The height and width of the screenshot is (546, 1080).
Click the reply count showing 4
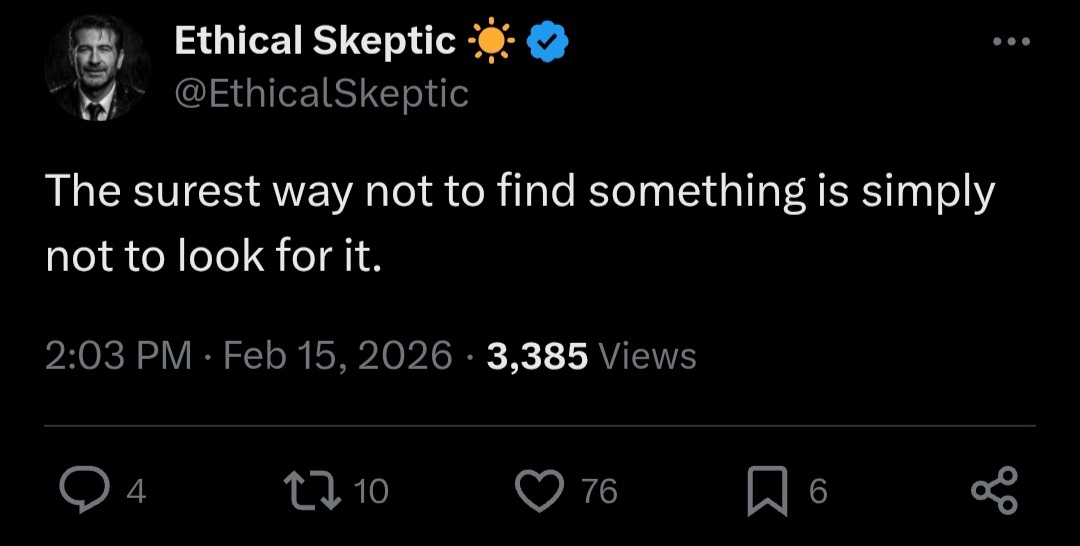tap(137, 491)
